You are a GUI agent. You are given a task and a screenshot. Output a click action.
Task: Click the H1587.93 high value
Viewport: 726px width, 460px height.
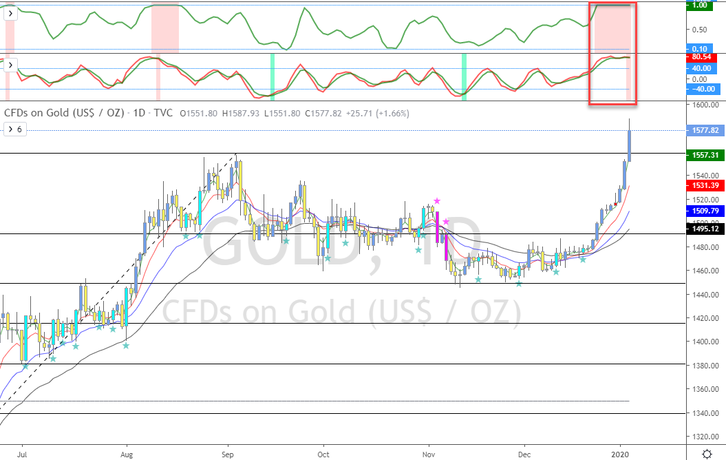241,113
